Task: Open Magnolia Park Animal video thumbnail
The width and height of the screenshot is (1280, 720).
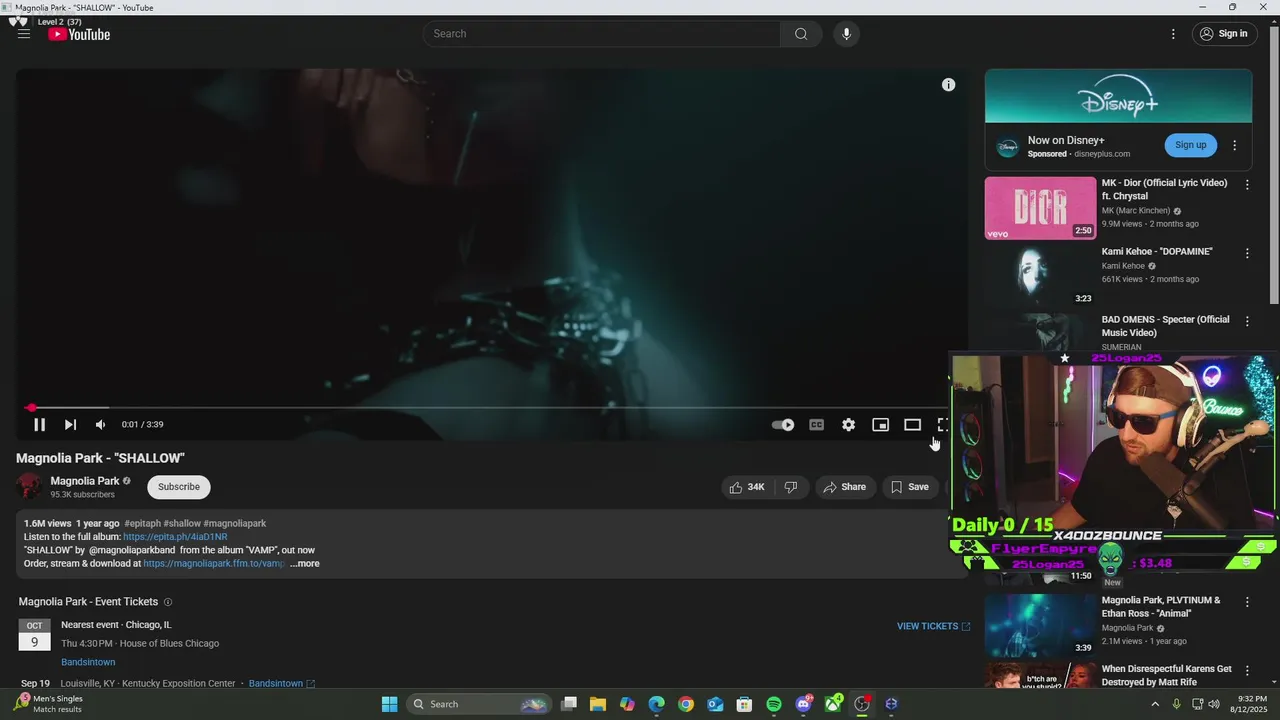Action: (1040, 625)
